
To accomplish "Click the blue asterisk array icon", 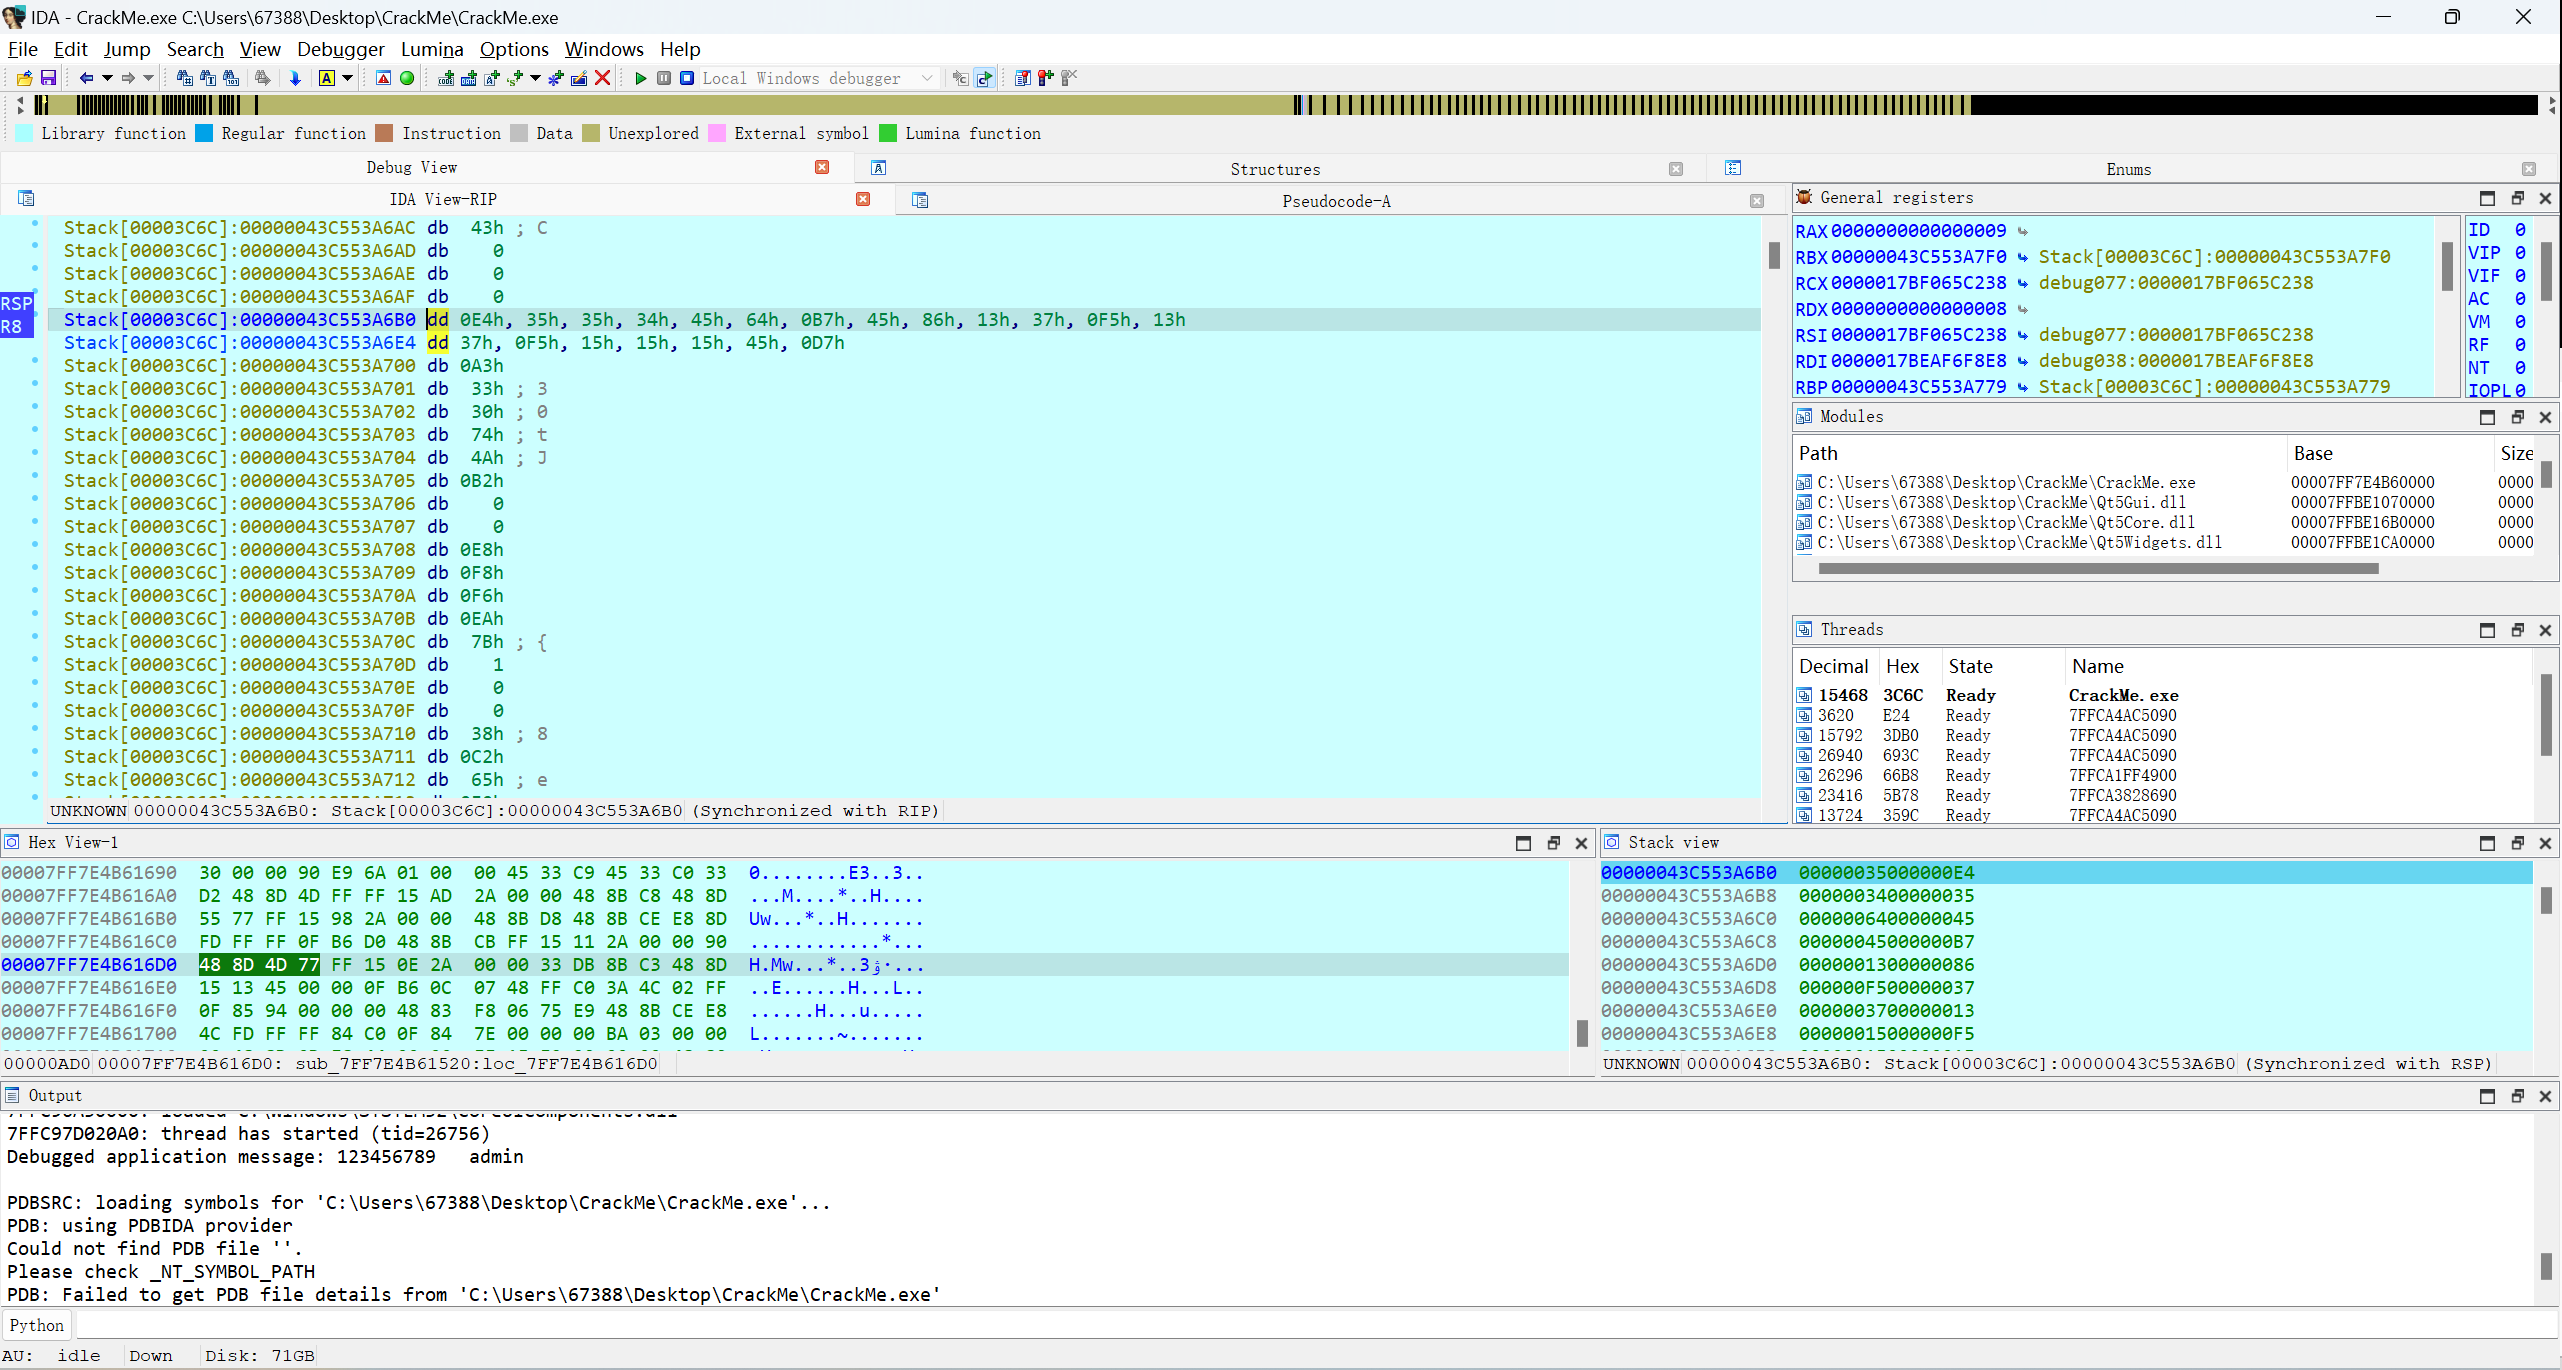I will point(556,78).
